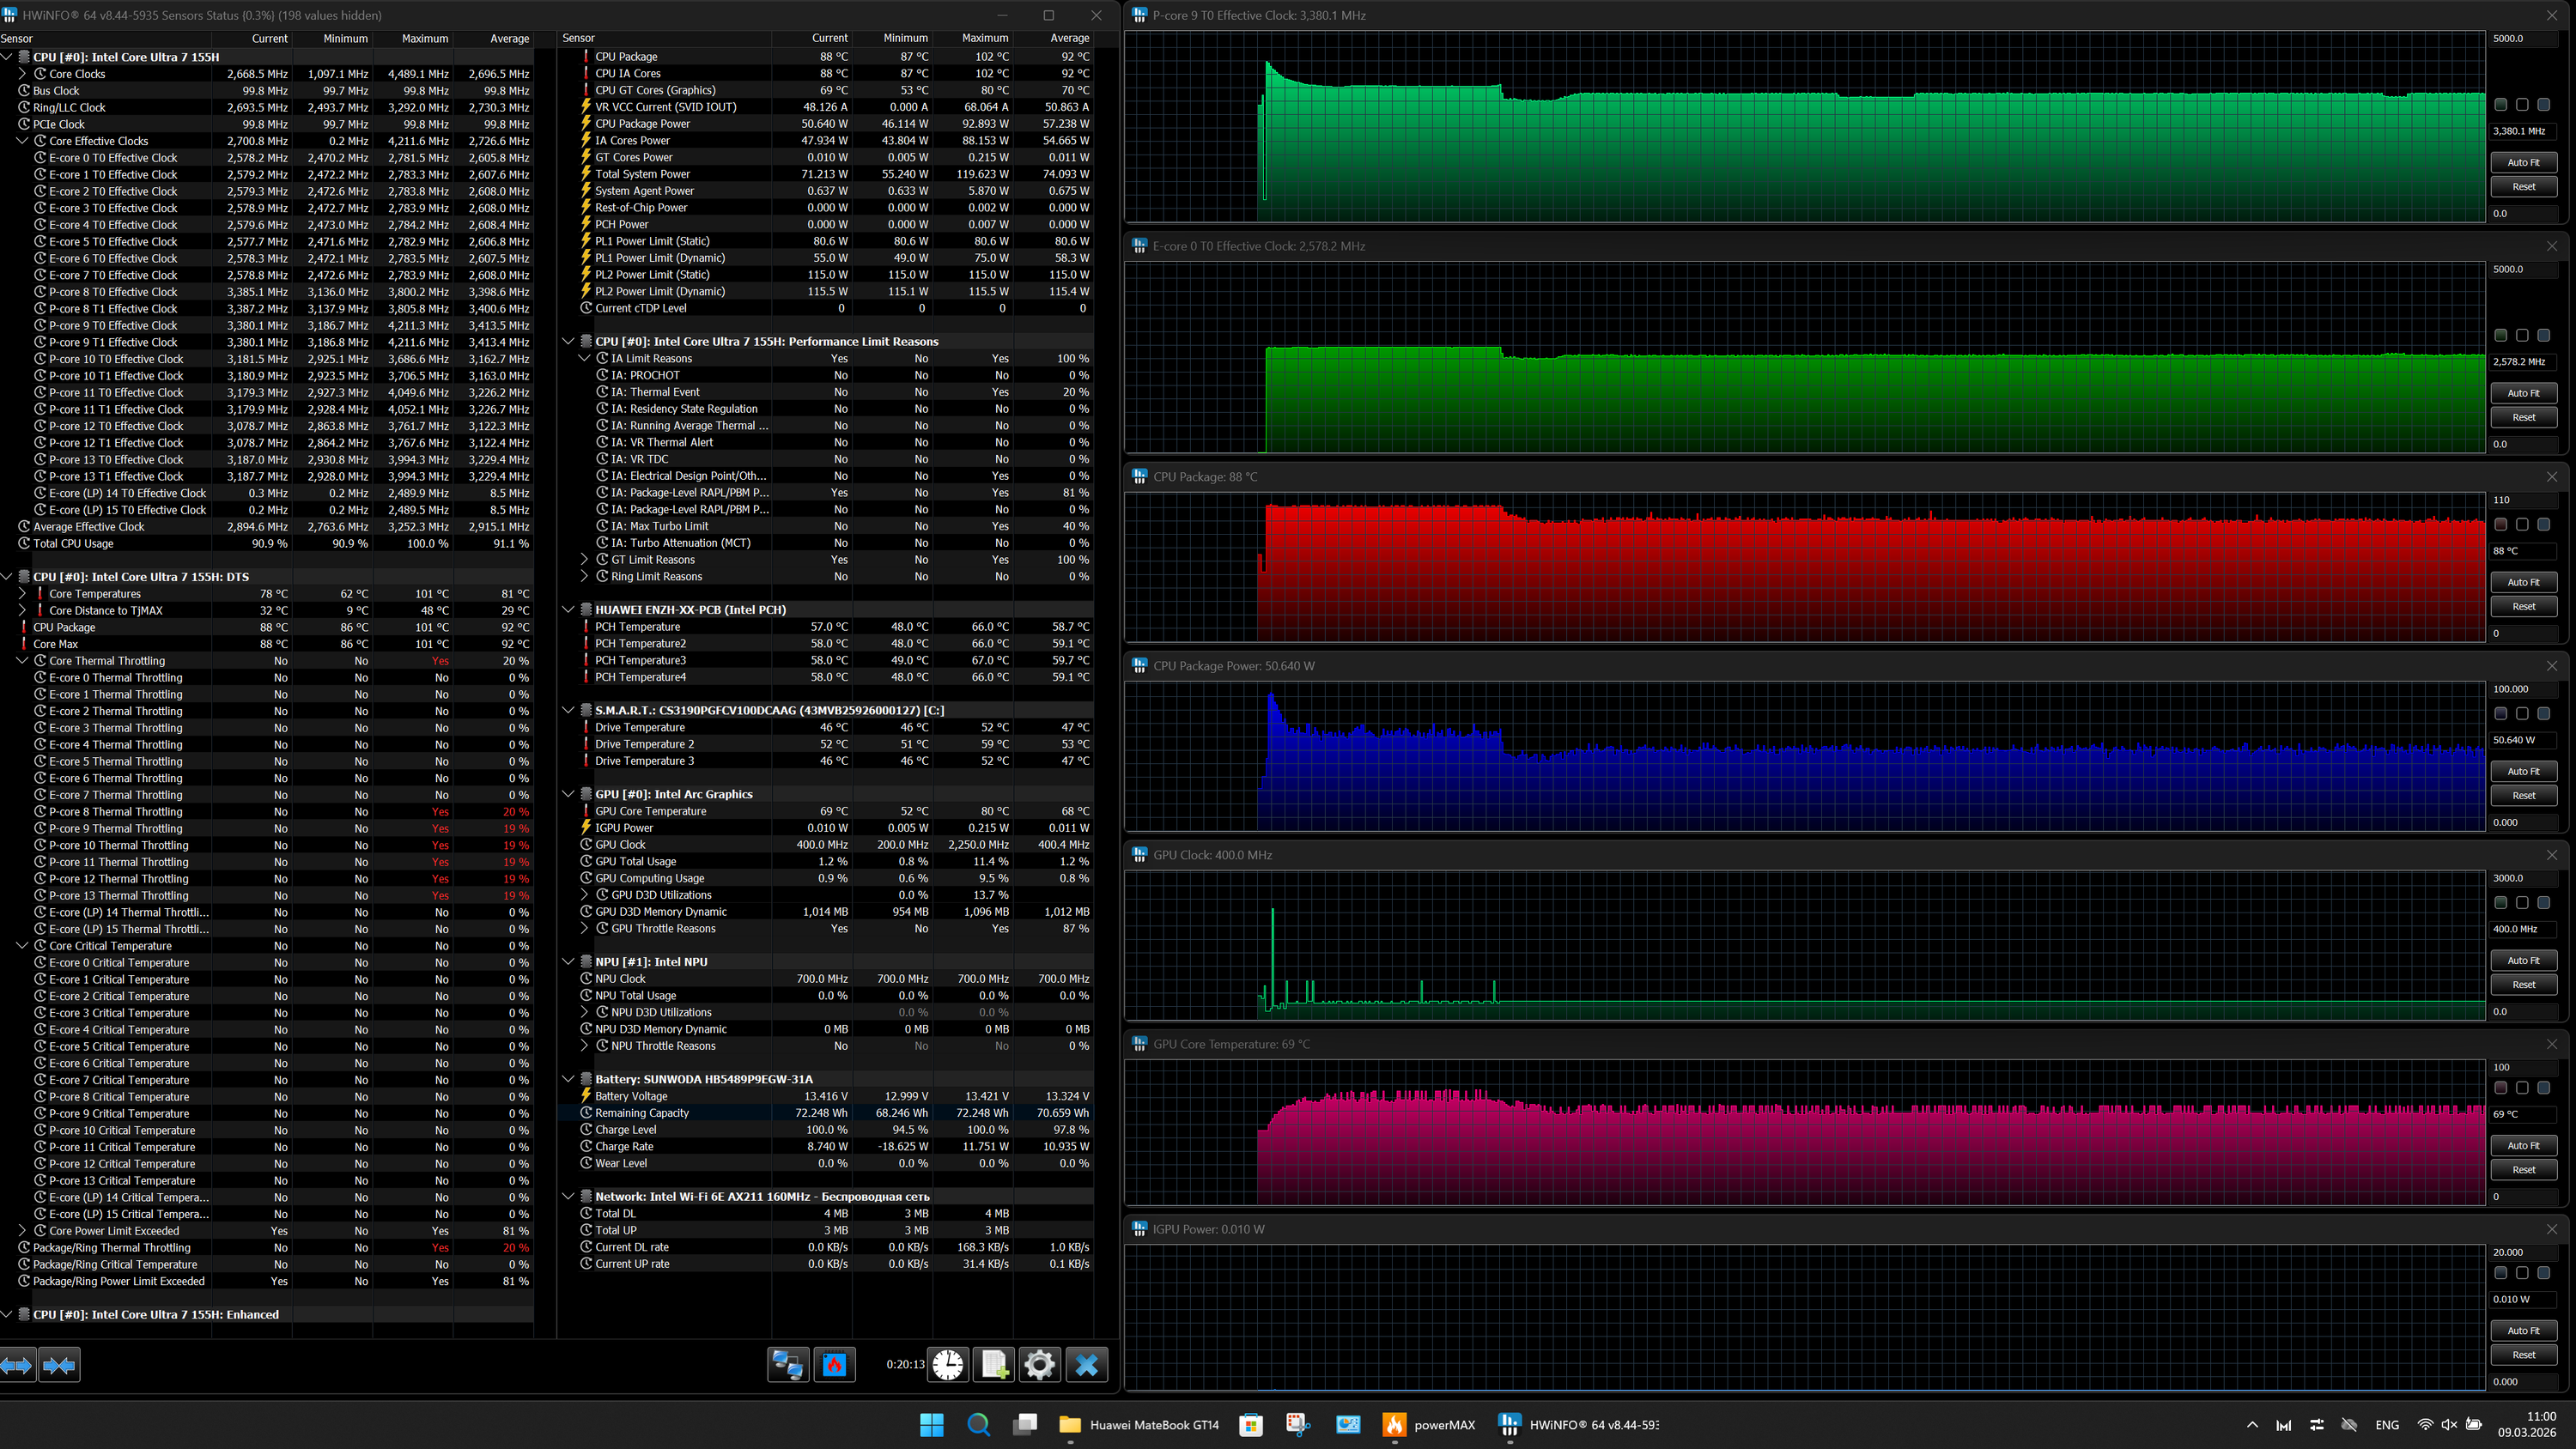Click the blue X close-sensors icon
2576x1449 pixels.
1086,1364
